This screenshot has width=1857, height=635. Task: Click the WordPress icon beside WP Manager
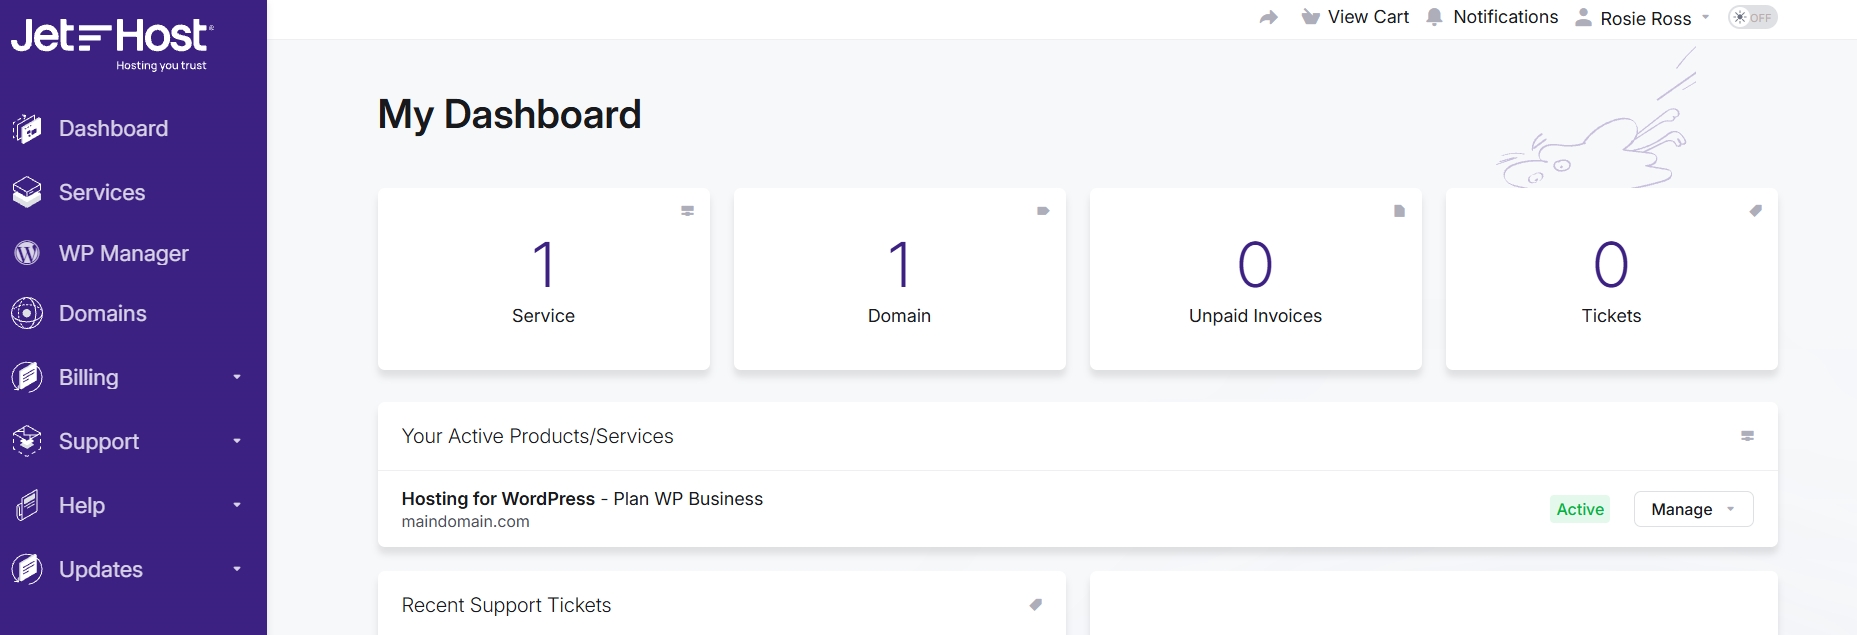(27, 253)
